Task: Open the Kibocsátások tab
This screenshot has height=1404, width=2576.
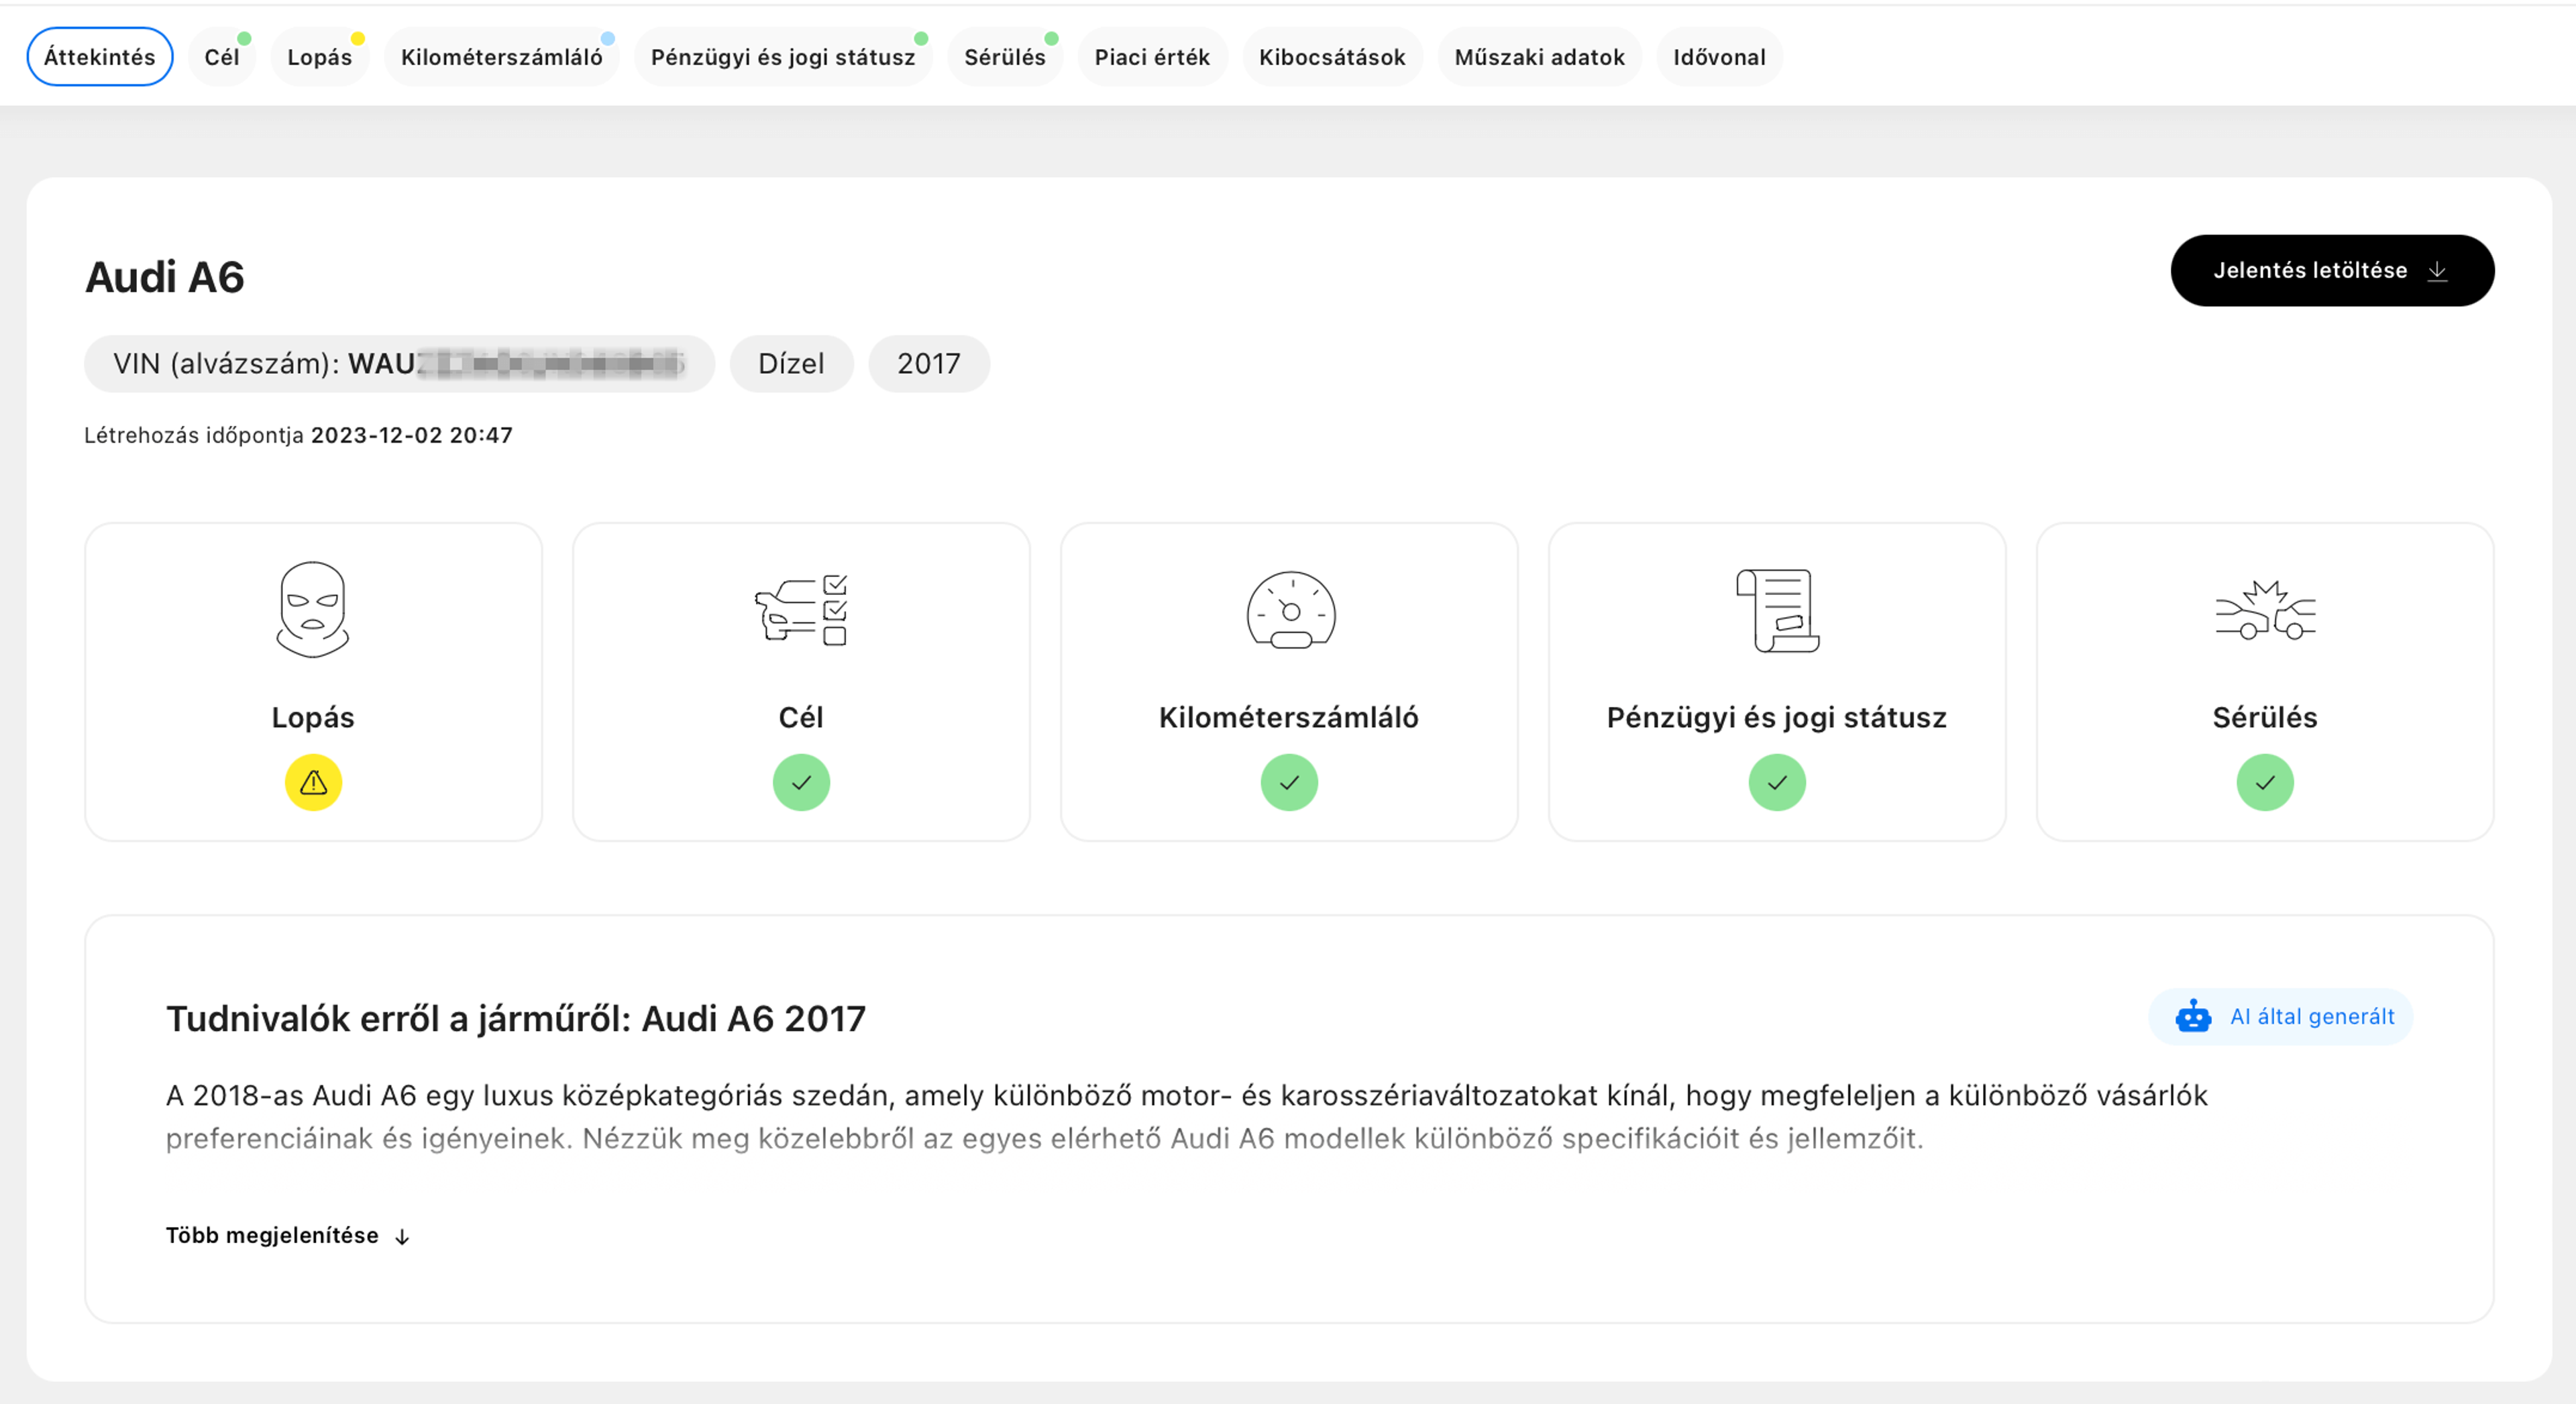Action: pos(1331,57)
